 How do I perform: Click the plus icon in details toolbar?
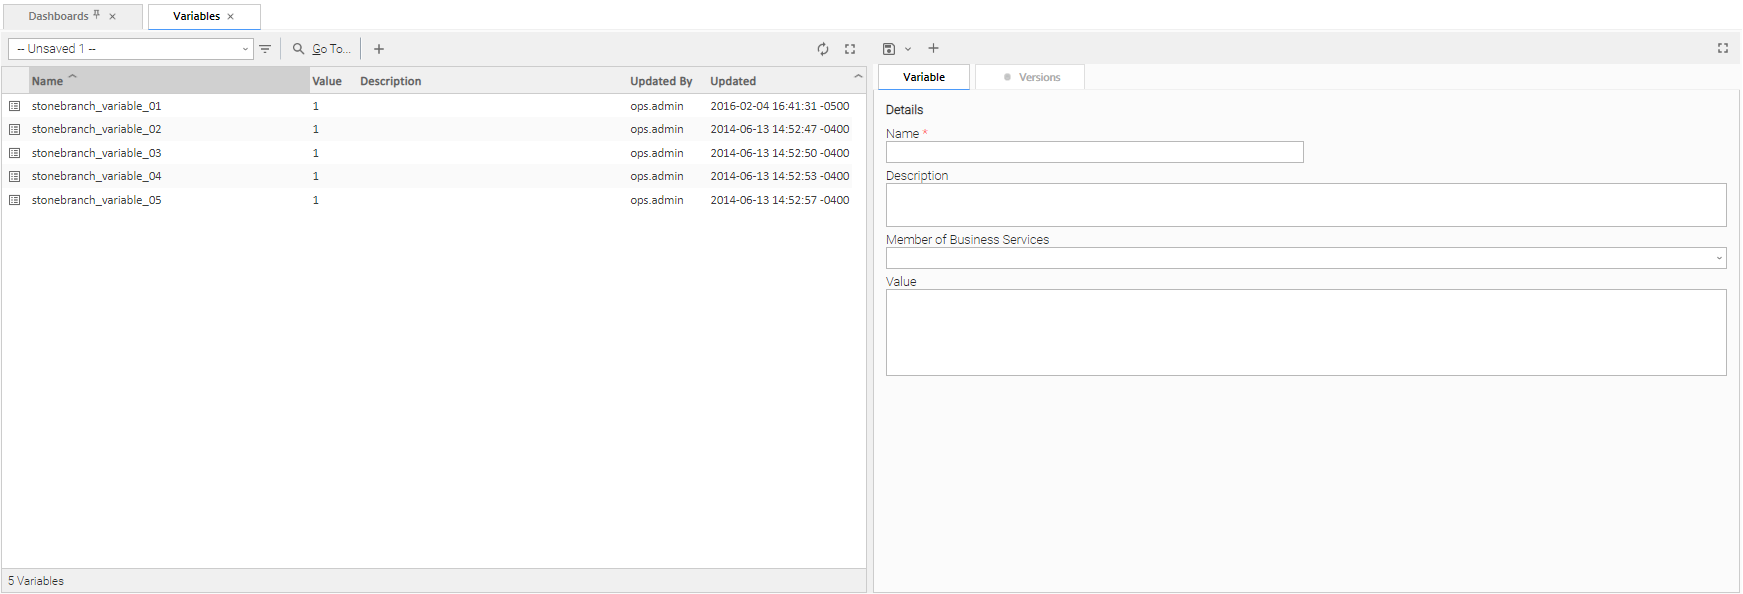pos(933,48)
